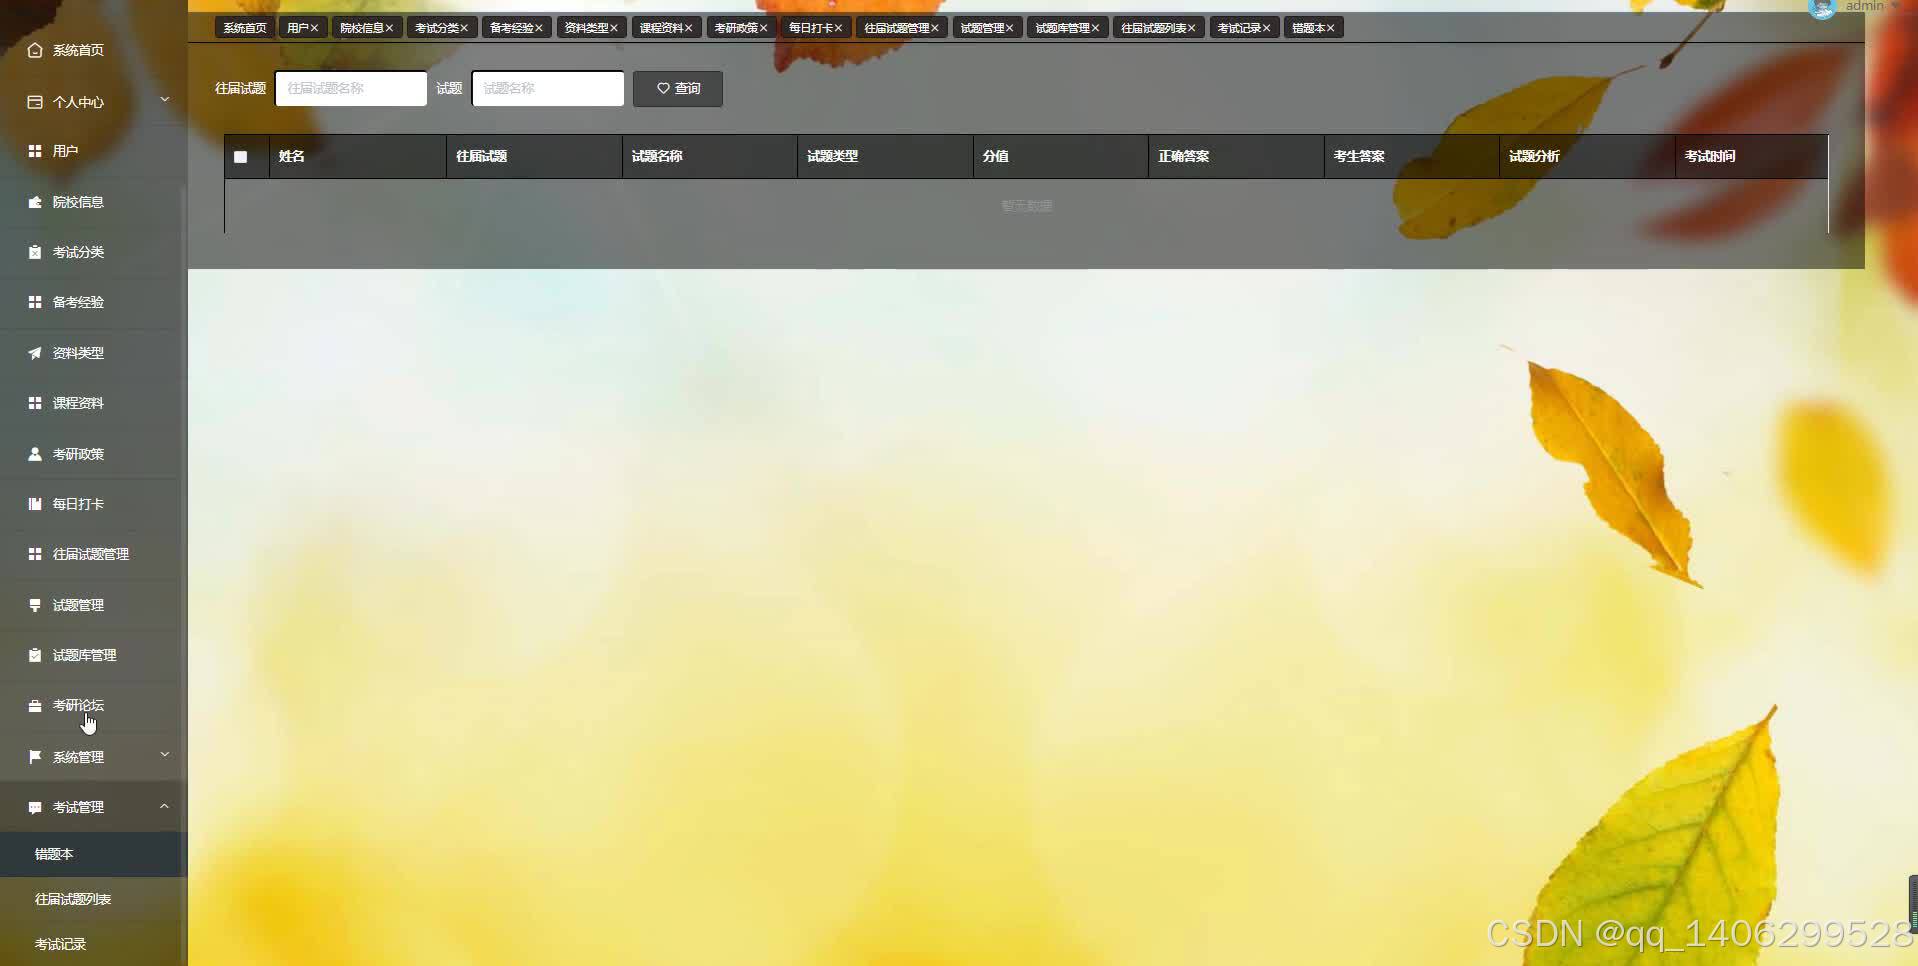Click the grid icon beside sidebar 用户
1918x966 pixels.
click(35, 151)
